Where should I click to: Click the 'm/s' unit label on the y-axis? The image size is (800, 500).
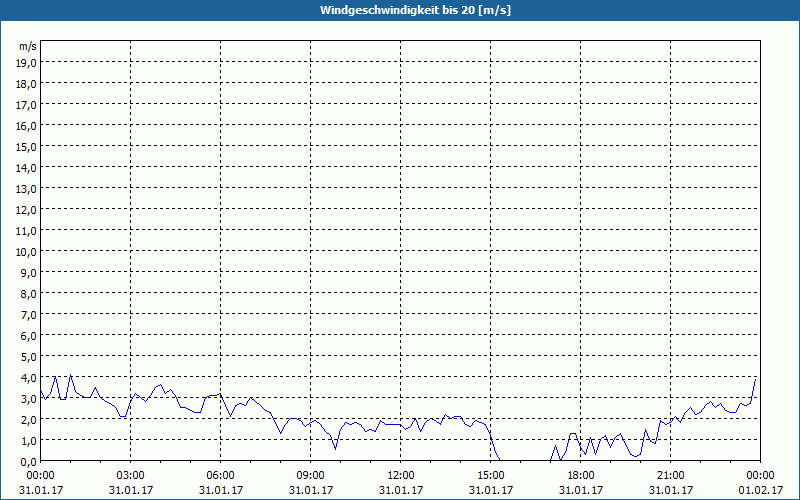(28, 46)
